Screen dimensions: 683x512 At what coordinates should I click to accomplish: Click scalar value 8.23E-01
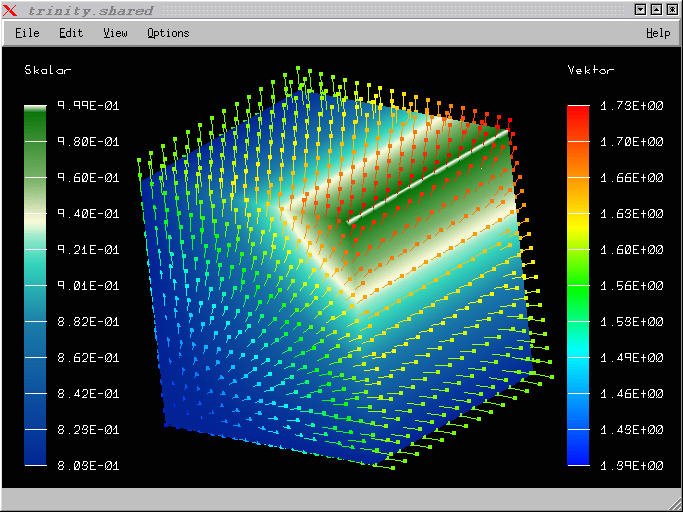click(88, 430)
